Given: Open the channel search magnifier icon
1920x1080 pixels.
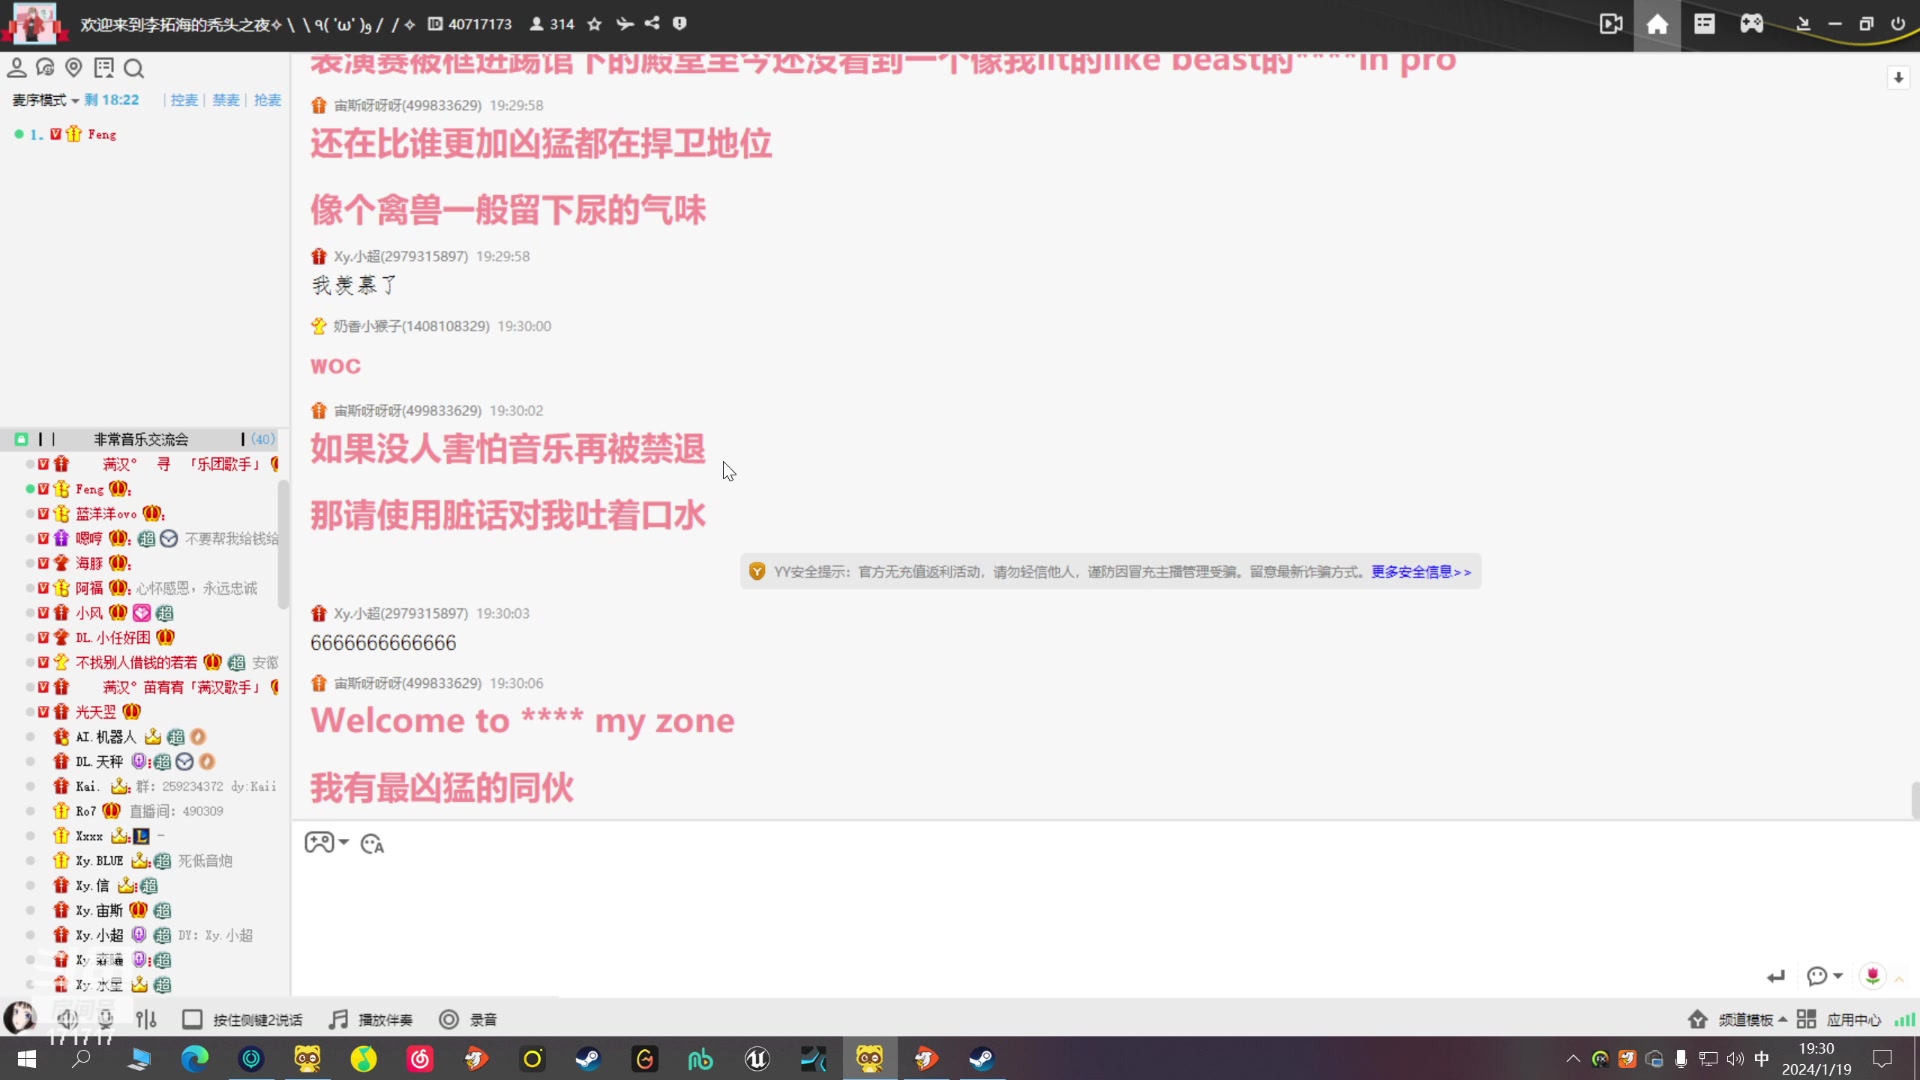Looking at the screenshot, I should (134, 68).
